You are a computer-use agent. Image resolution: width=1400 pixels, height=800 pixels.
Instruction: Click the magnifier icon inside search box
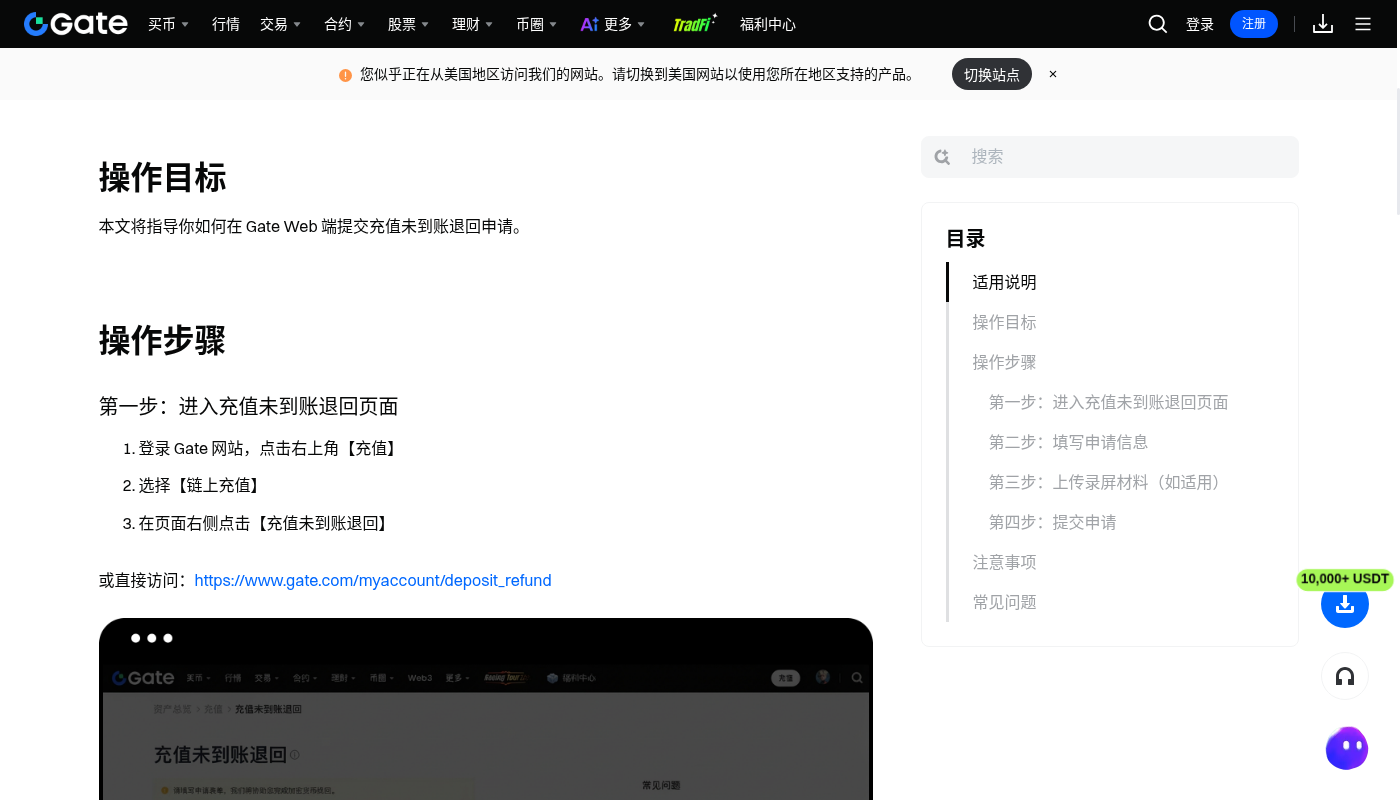942,157
